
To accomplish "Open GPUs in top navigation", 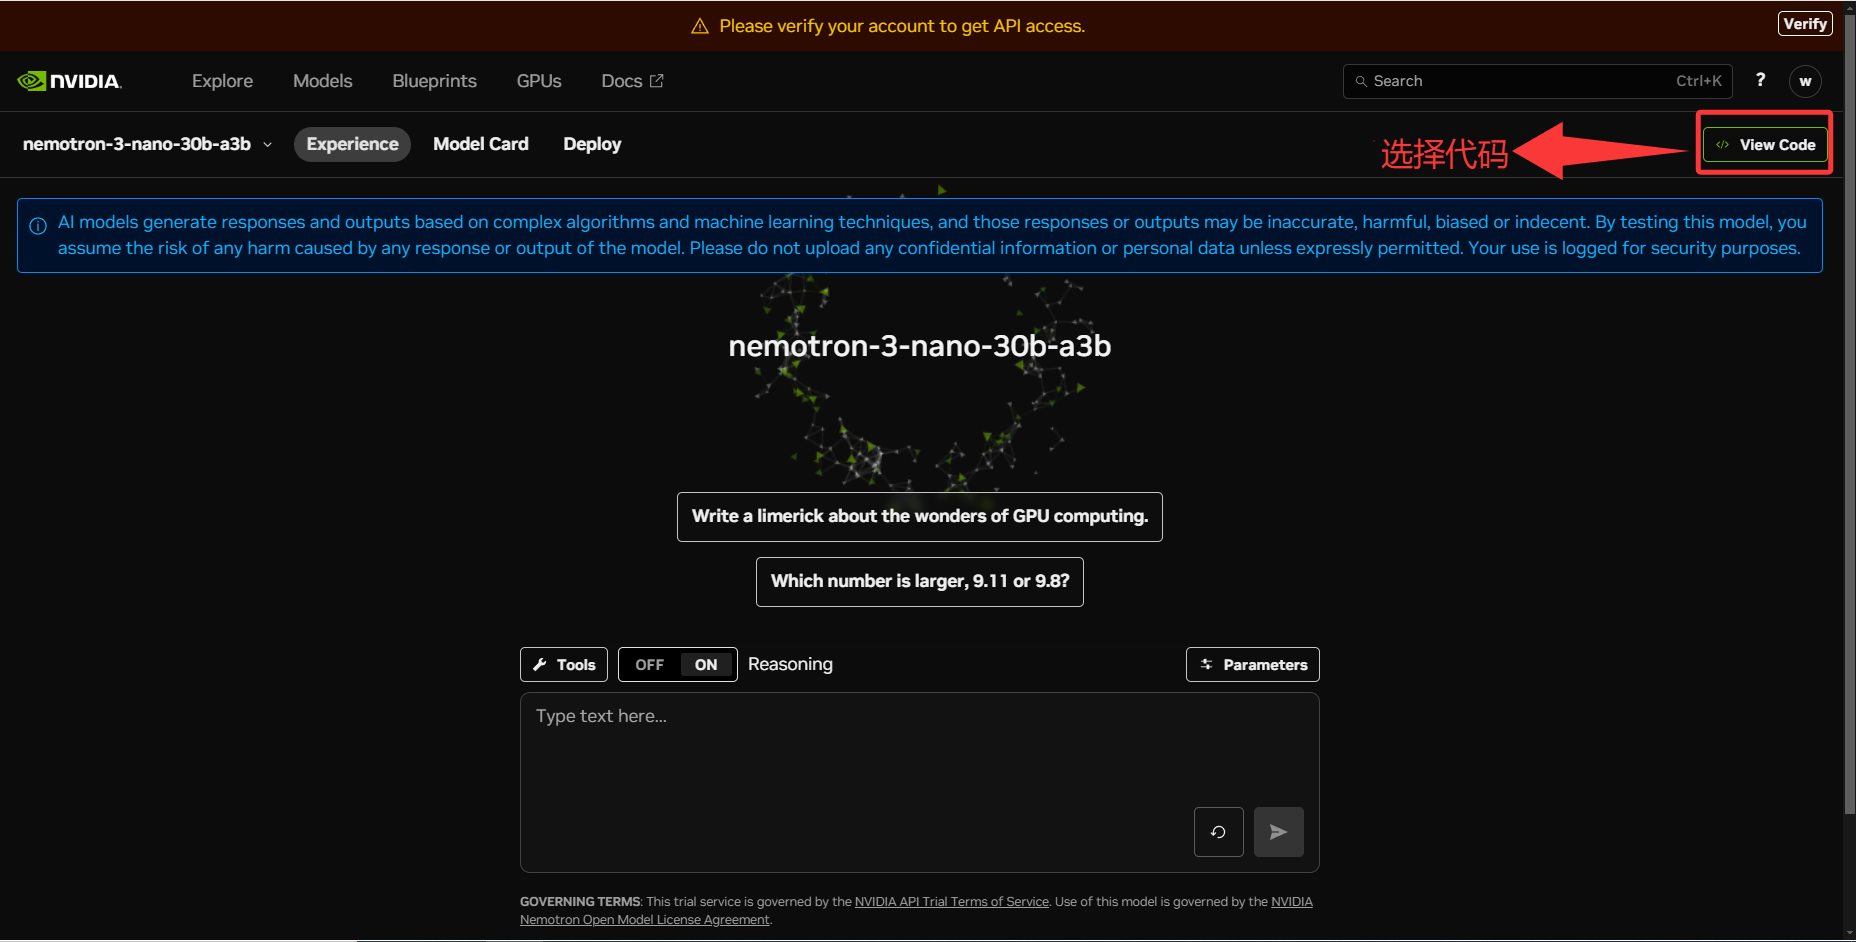I will 539,81.
